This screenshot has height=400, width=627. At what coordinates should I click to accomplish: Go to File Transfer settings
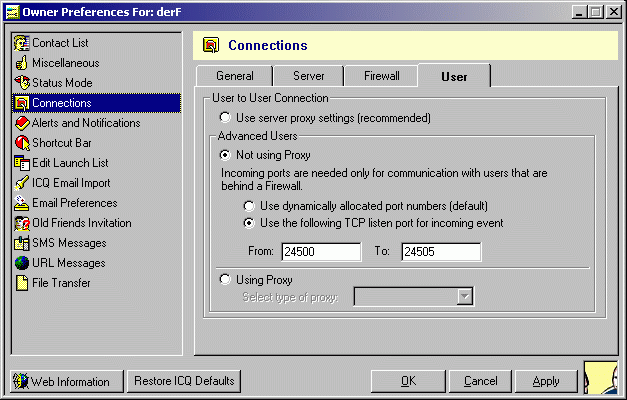point(96,283)
